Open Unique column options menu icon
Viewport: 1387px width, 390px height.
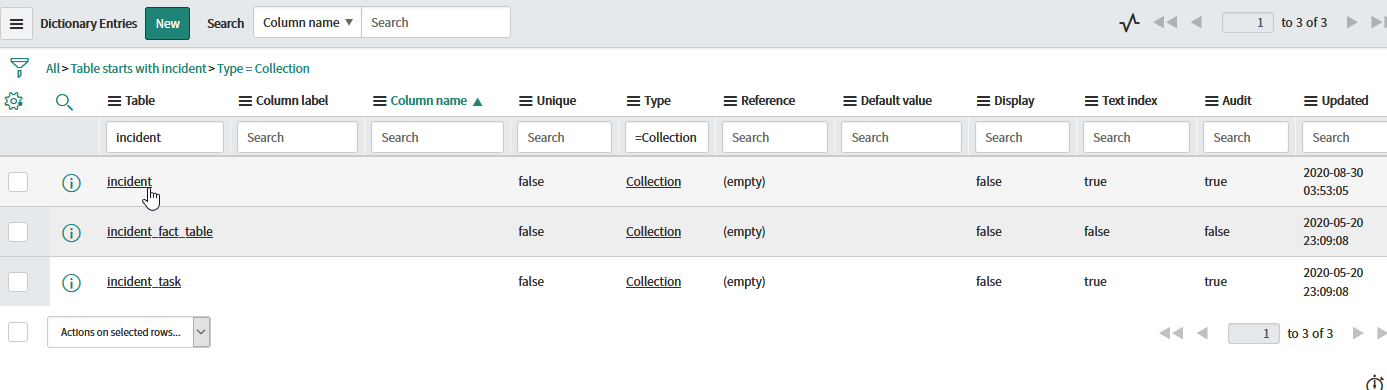(526, 101)
